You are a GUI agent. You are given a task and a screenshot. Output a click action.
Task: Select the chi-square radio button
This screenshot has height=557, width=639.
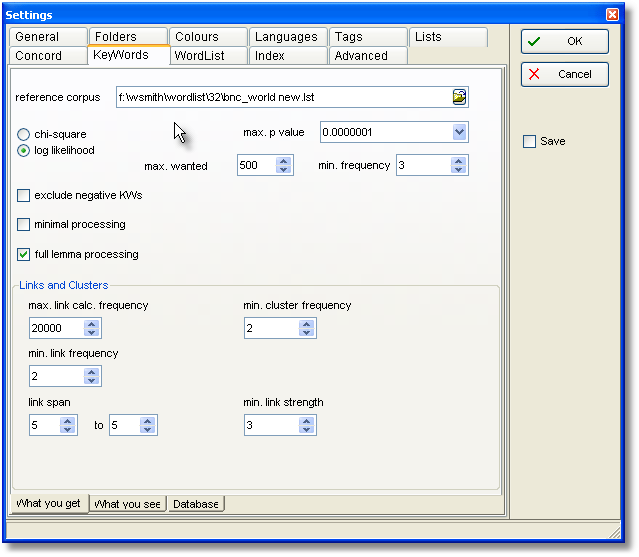tap(24, 134)
